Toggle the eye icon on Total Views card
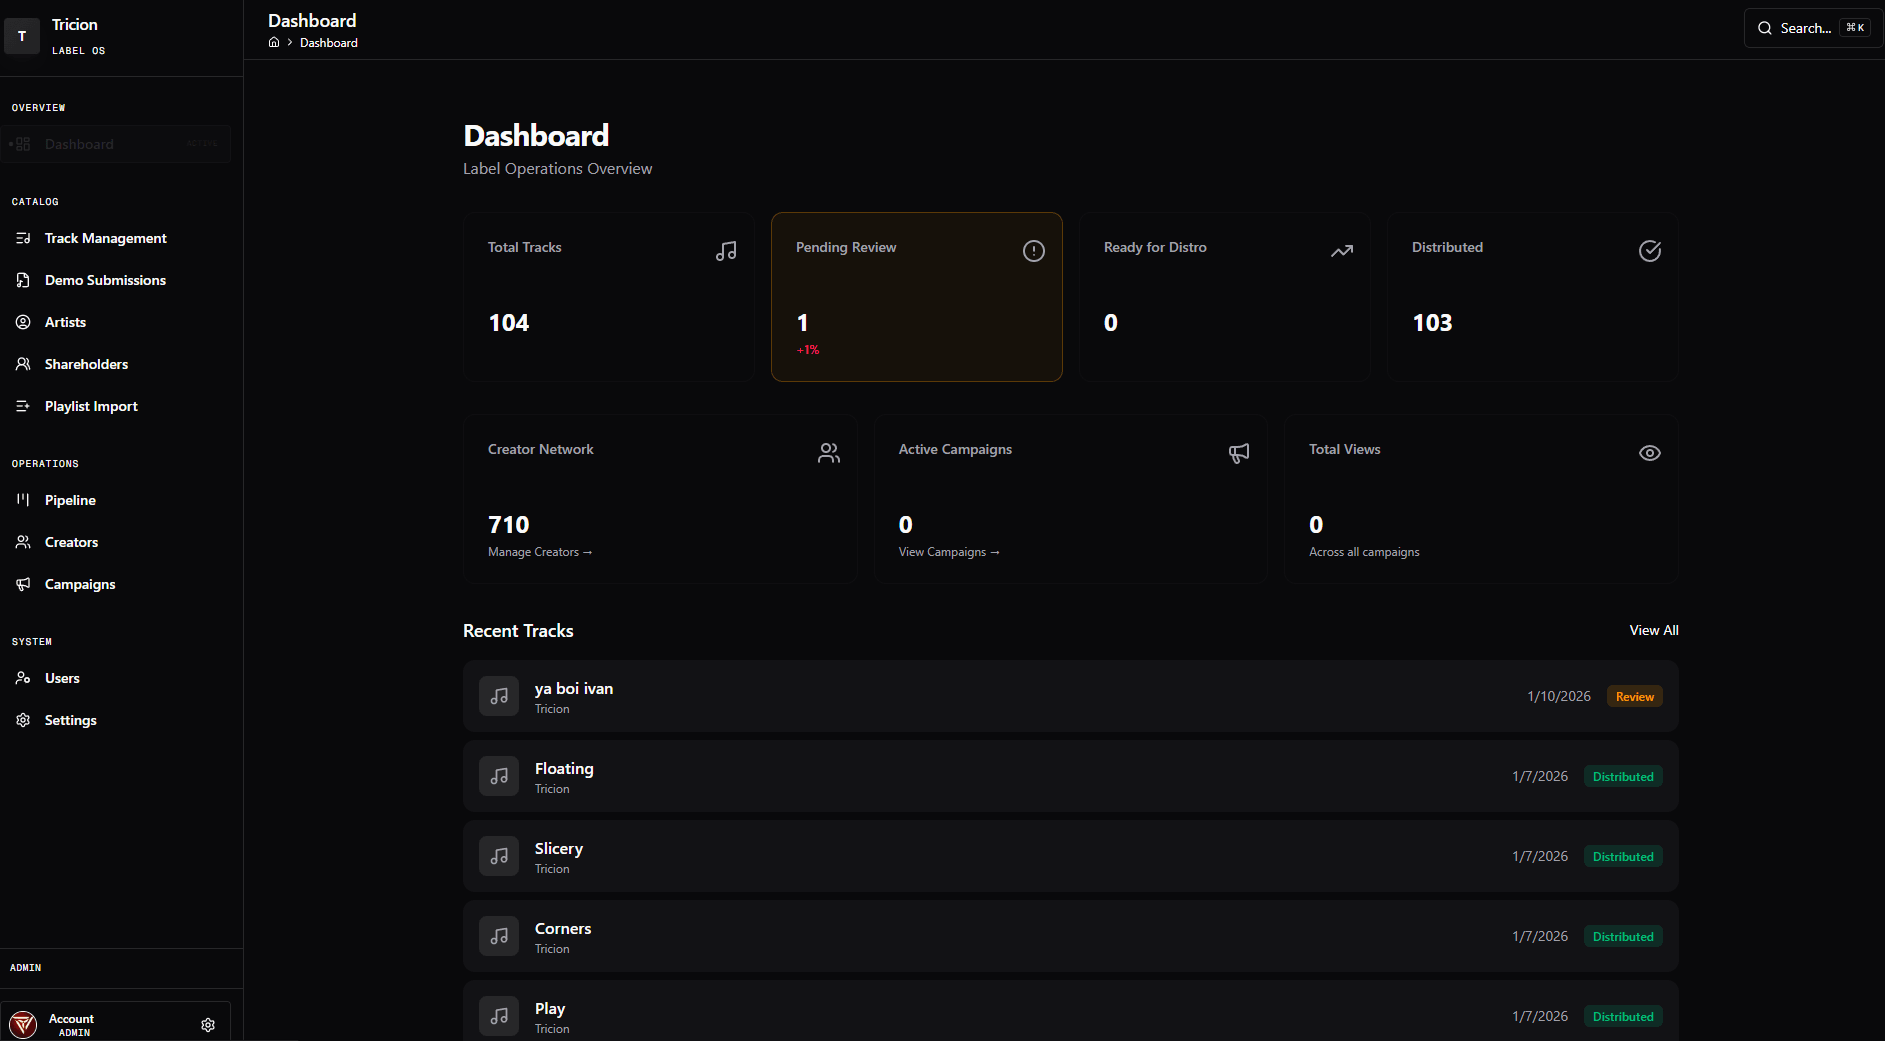This screenshot has height=1041, width=1885. [1648, 453]
